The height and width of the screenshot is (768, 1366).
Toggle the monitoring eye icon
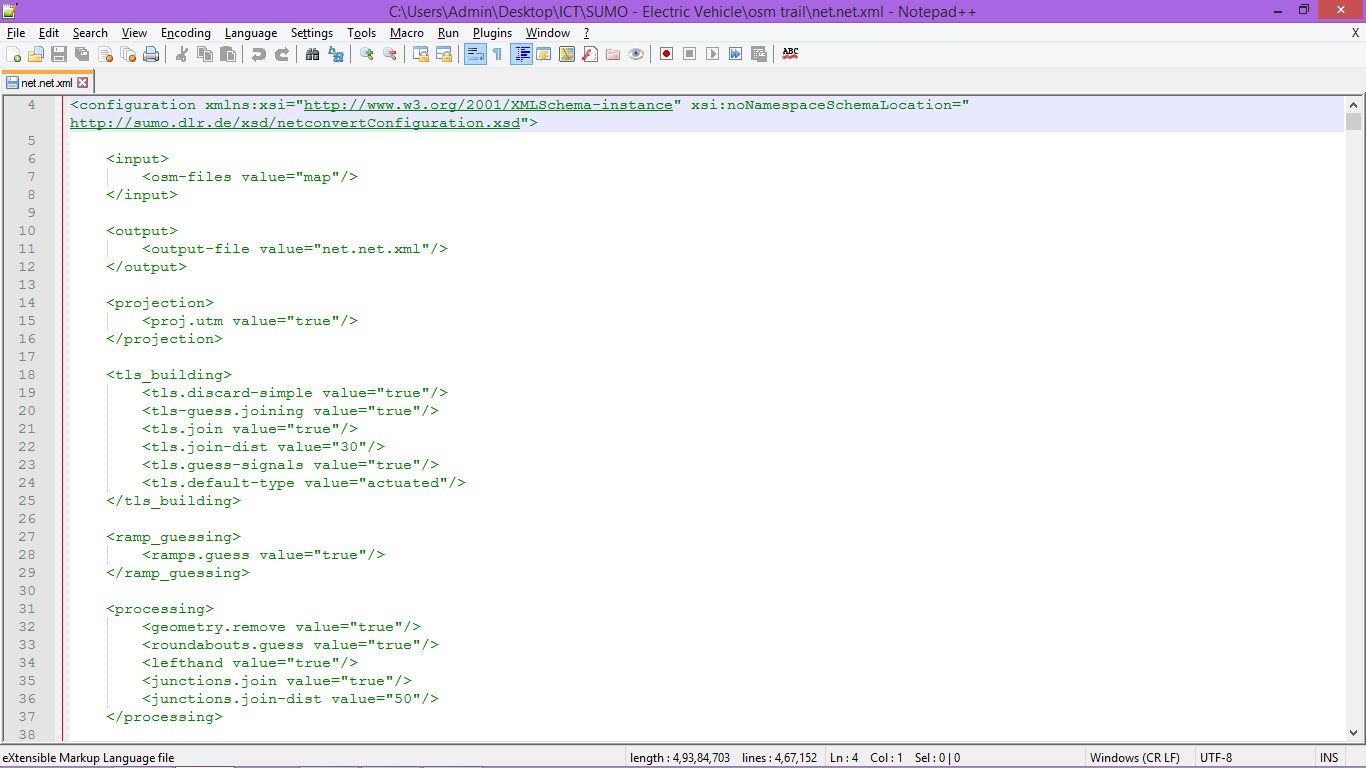coord(636,54)
